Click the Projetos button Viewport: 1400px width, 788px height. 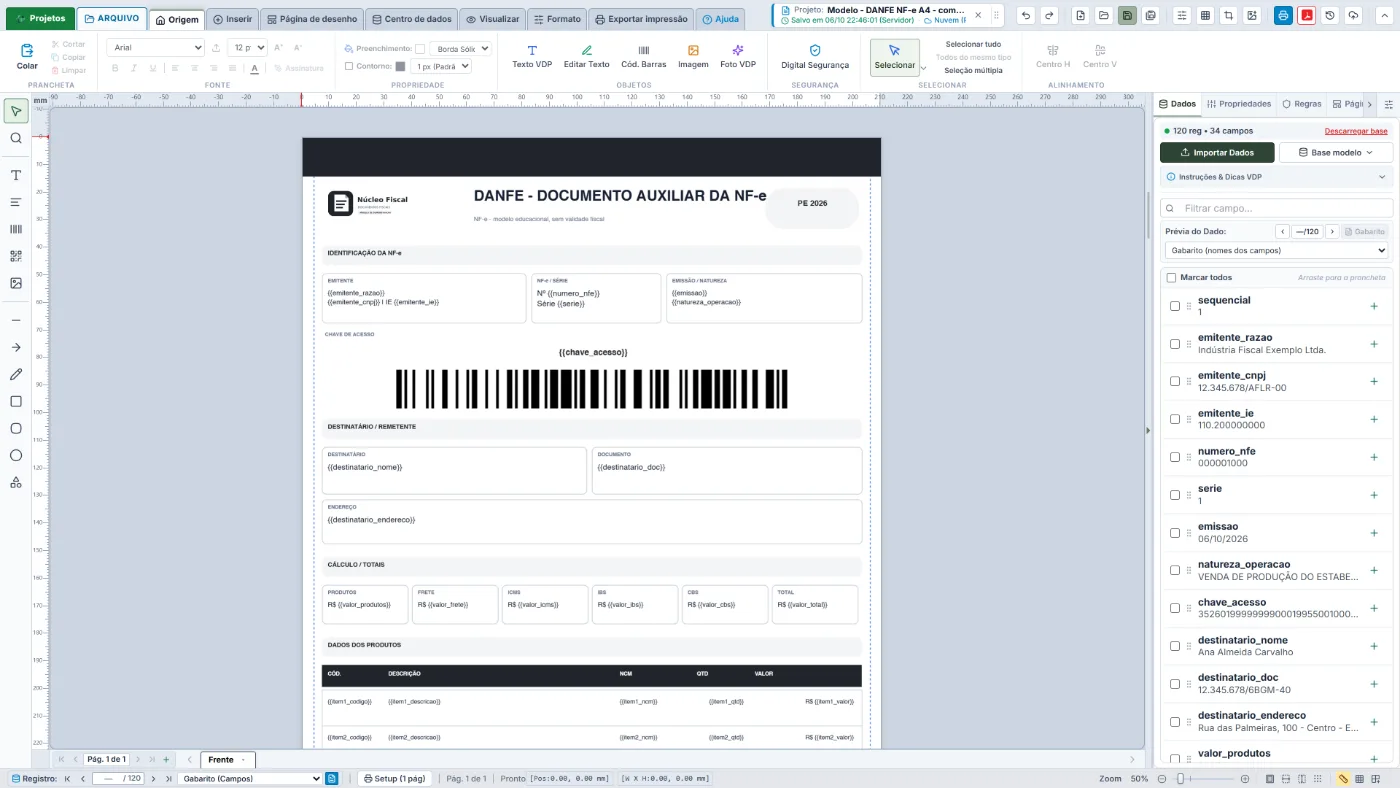point(40,18)
